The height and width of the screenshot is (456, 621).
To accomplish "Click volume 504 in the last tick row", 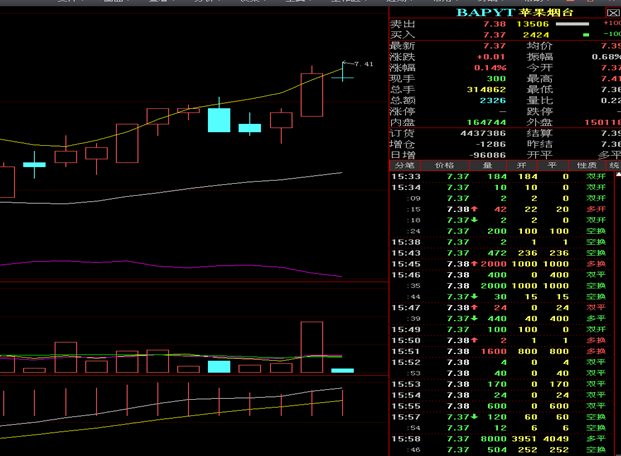I will [497, 450].
